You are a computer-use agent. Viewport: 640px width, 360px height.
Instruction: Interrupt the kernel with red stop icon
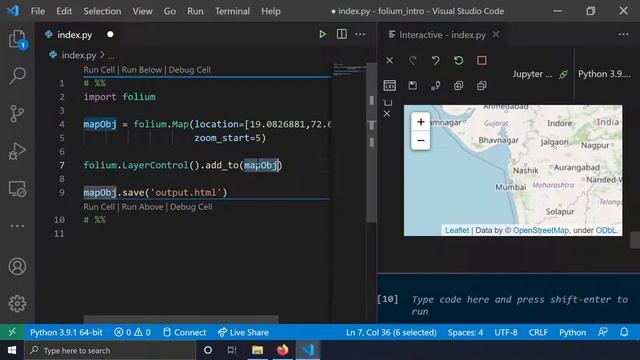click(x=482, y=60)
